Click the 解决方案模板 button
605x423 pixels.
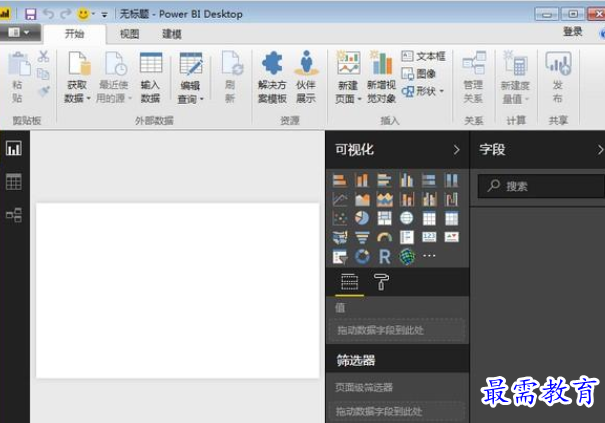click(272, 77)
